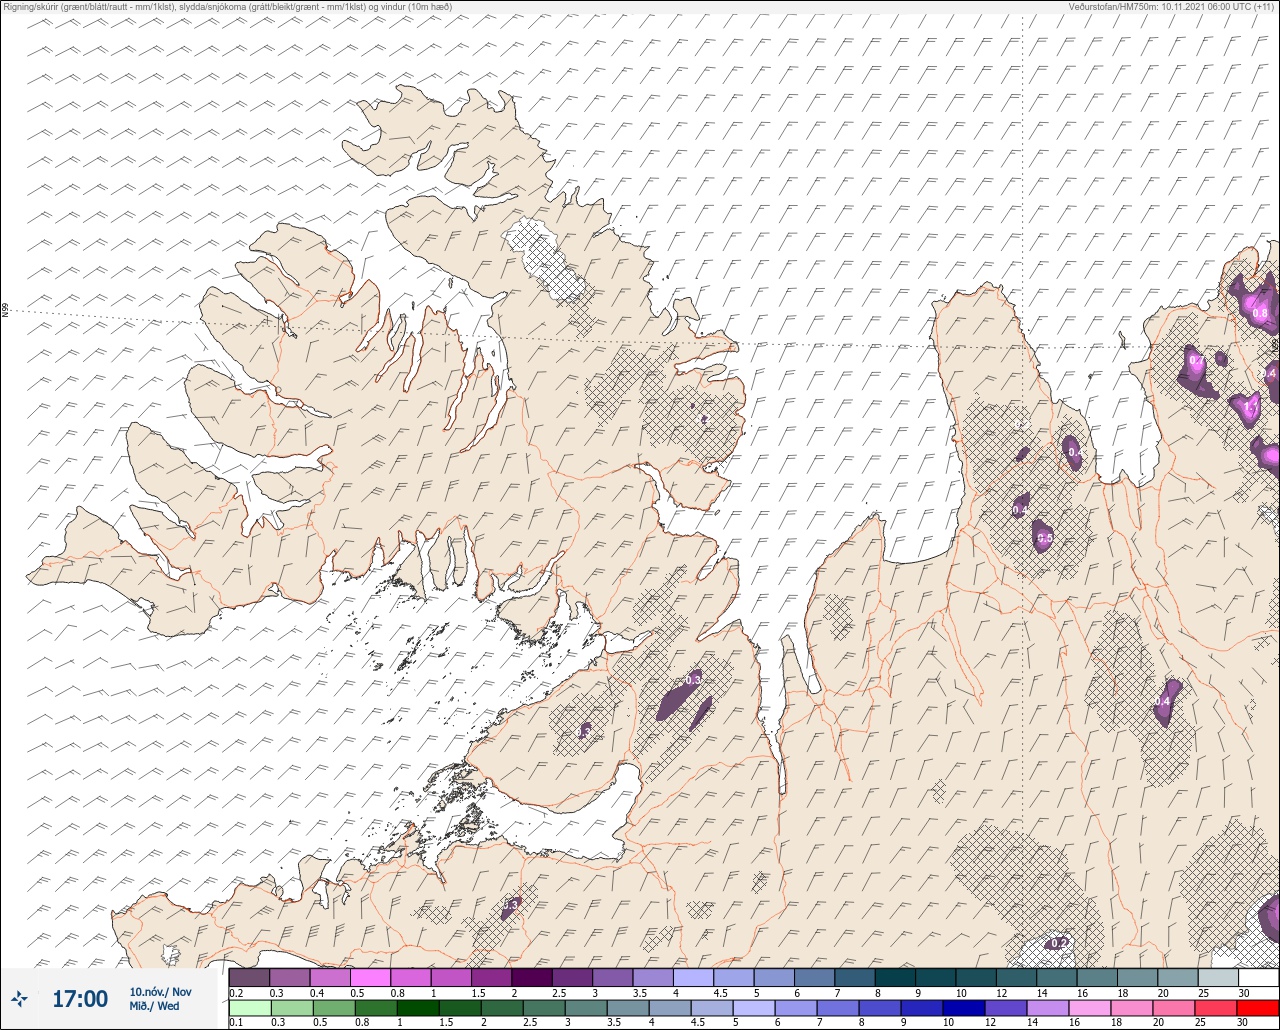Image resolution: width=1280 pixels, height=1030 pixels.
Task: Pick the snow legend swatch between 0.4 and 0.5
Action: pos(330,977)
